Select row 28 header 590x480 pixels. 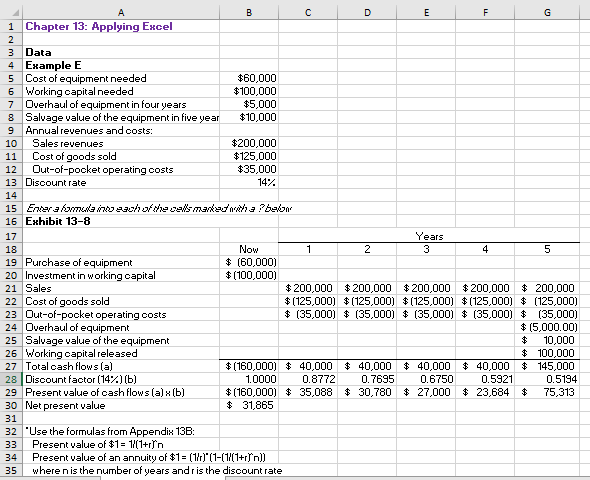click(x=11, y=379)
